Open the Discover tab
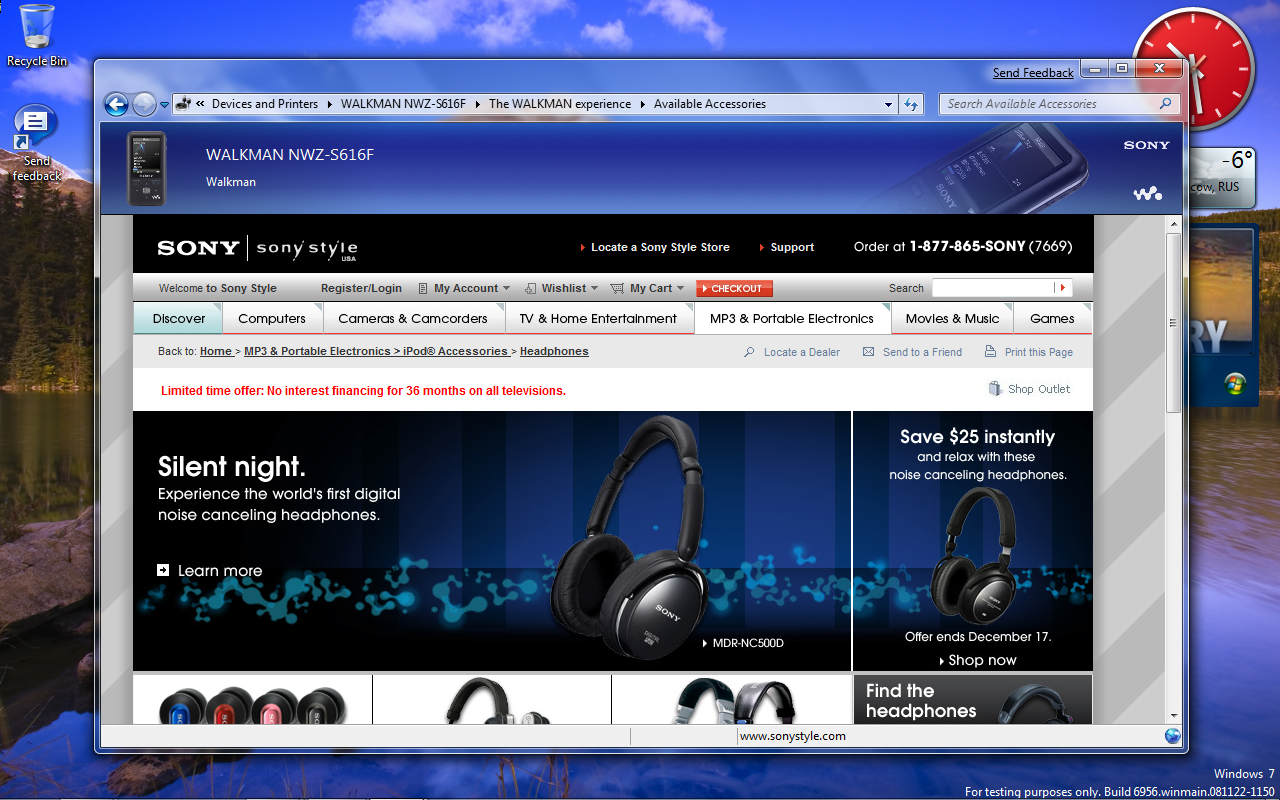 179,318
